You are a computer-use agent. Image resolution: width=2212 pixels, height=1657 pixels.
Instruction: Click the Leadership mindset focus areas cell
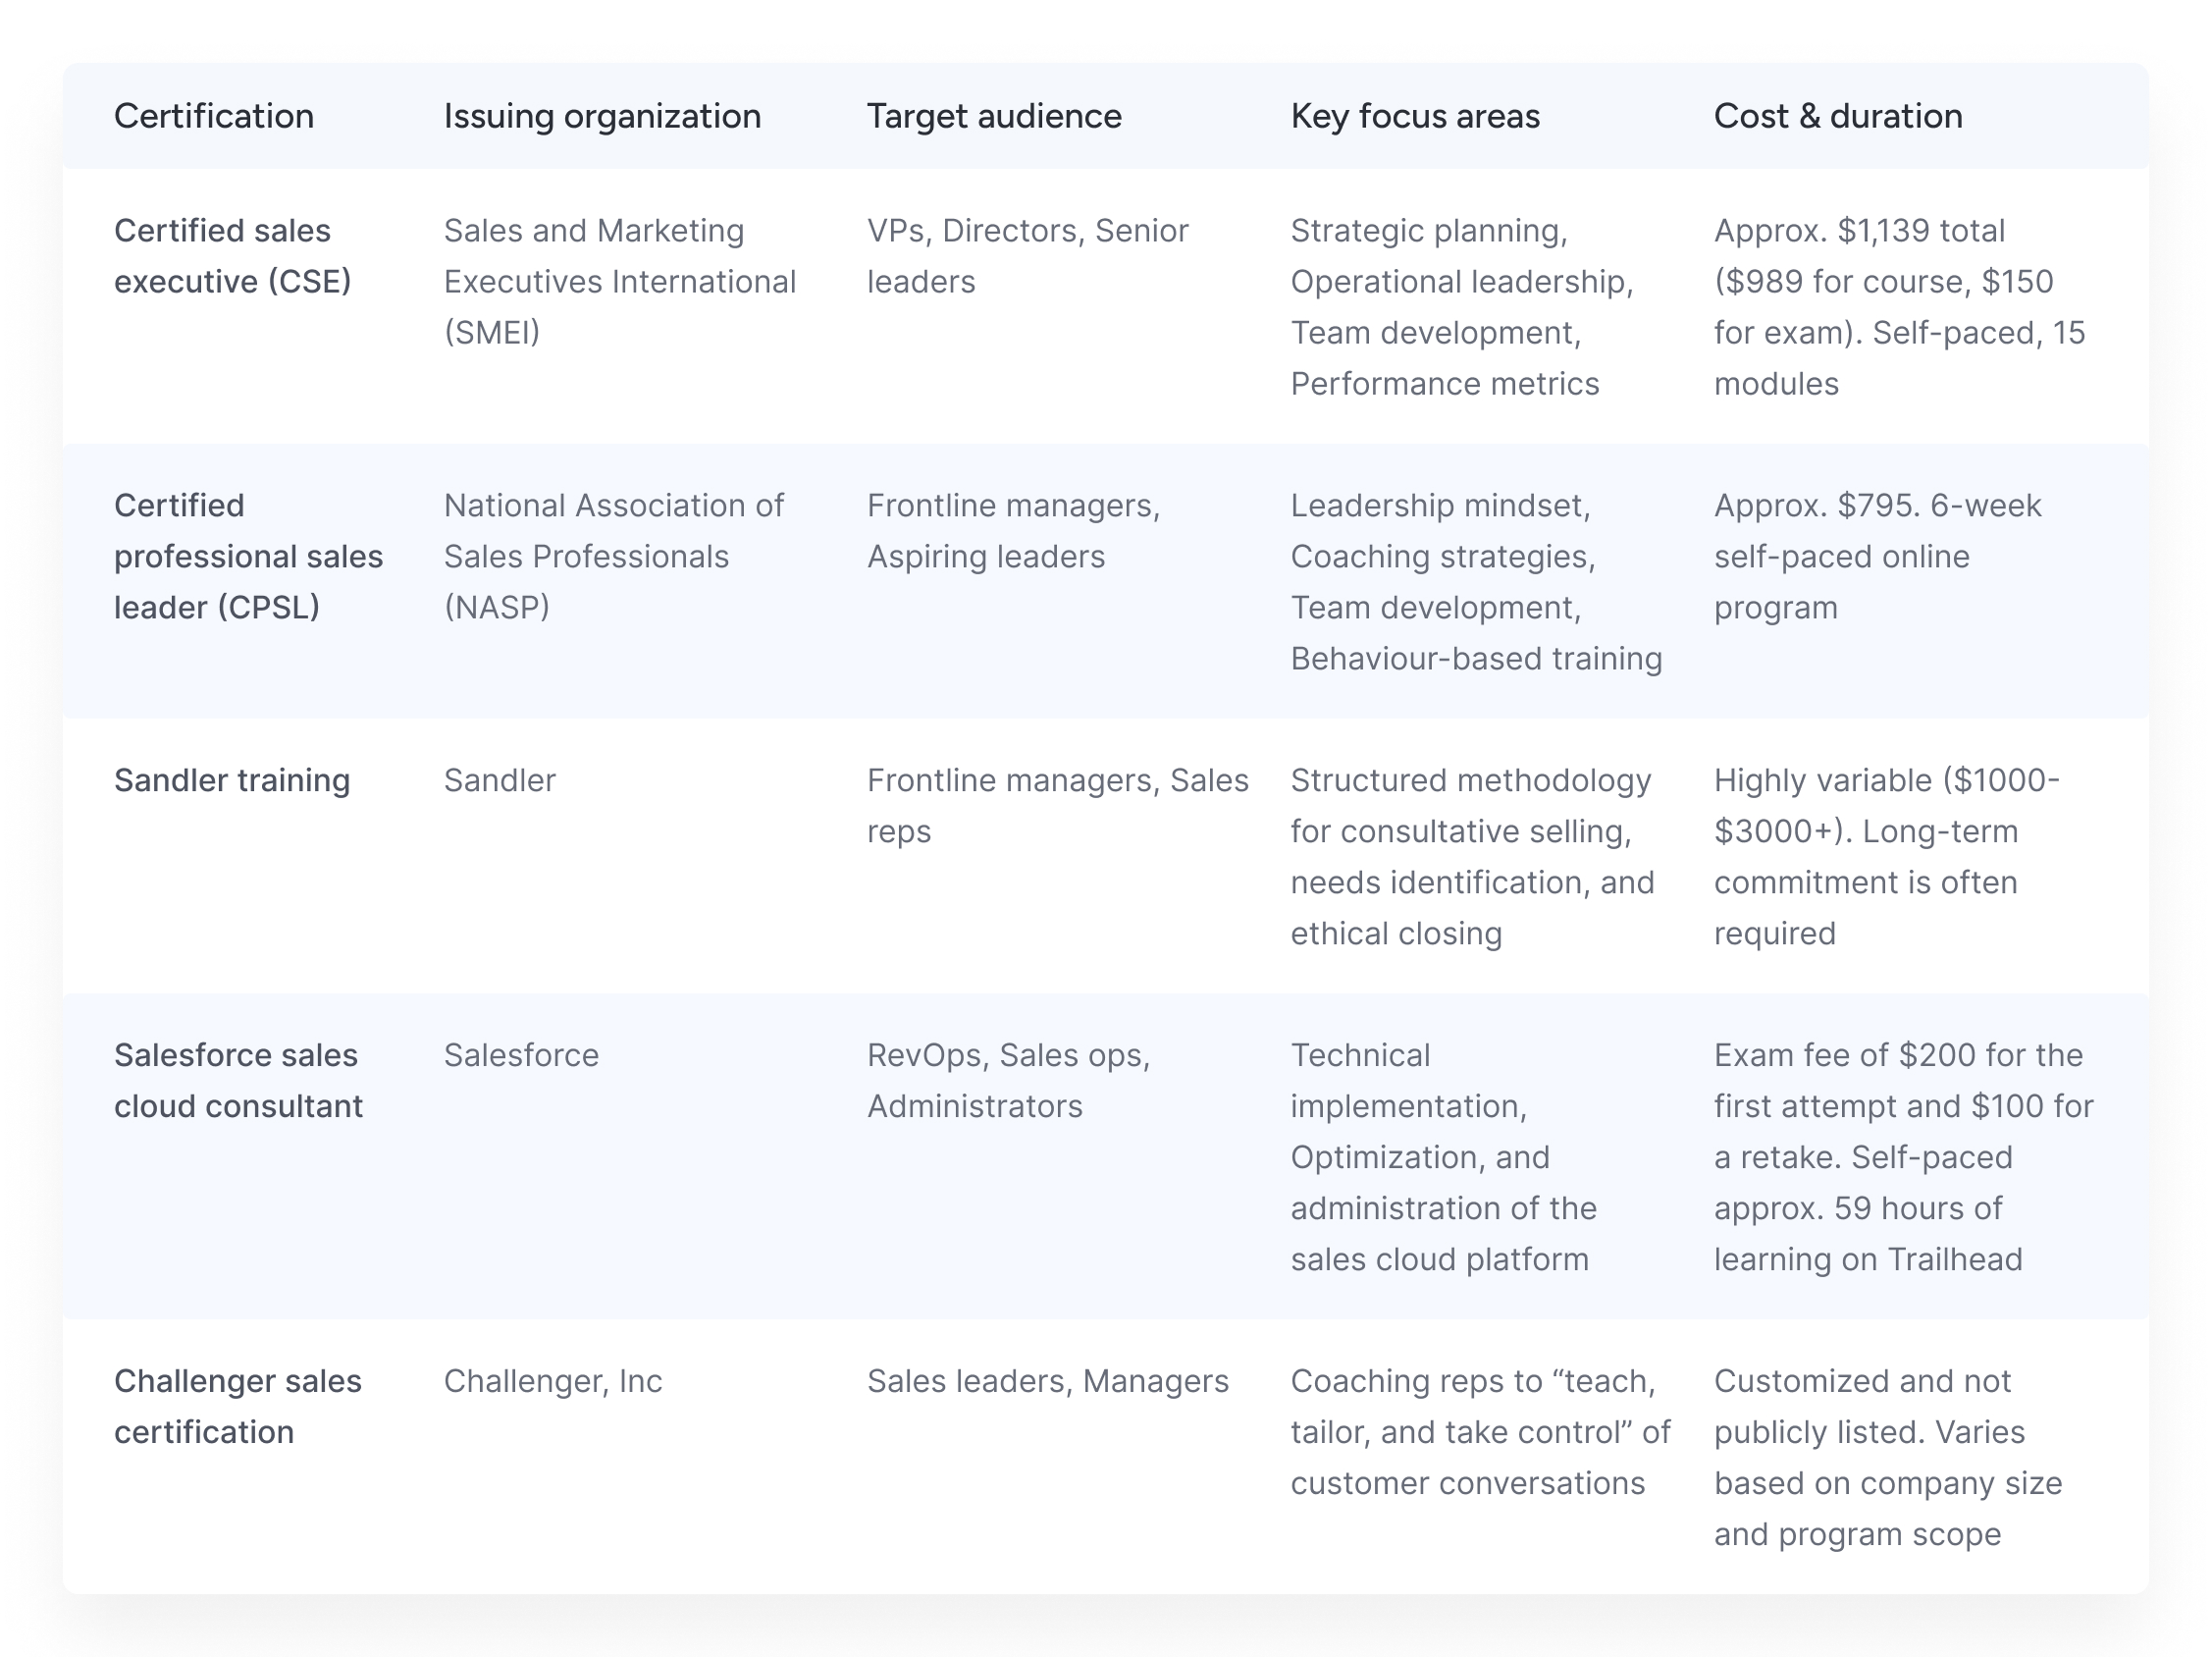[1476, 582]
